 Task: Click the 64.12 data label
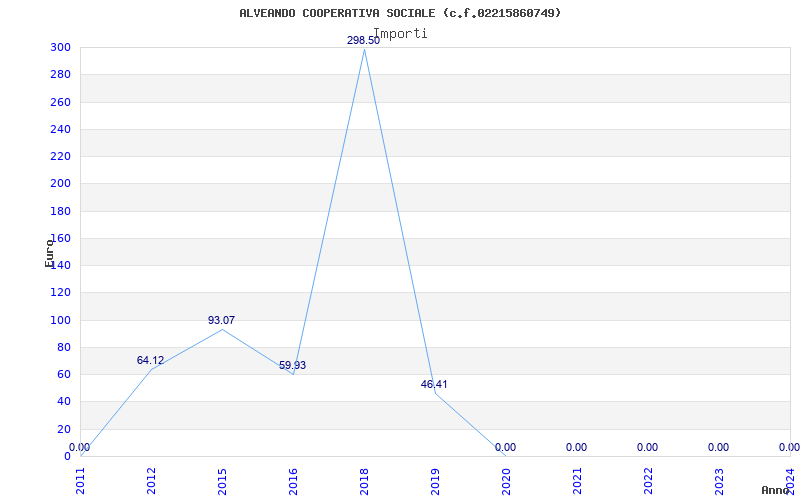tap(151, 360)
